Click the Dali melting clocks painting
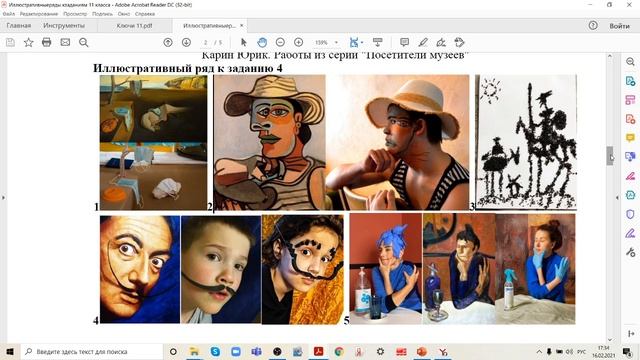Screen dimensions: 640x360 (x=153, y=109)
